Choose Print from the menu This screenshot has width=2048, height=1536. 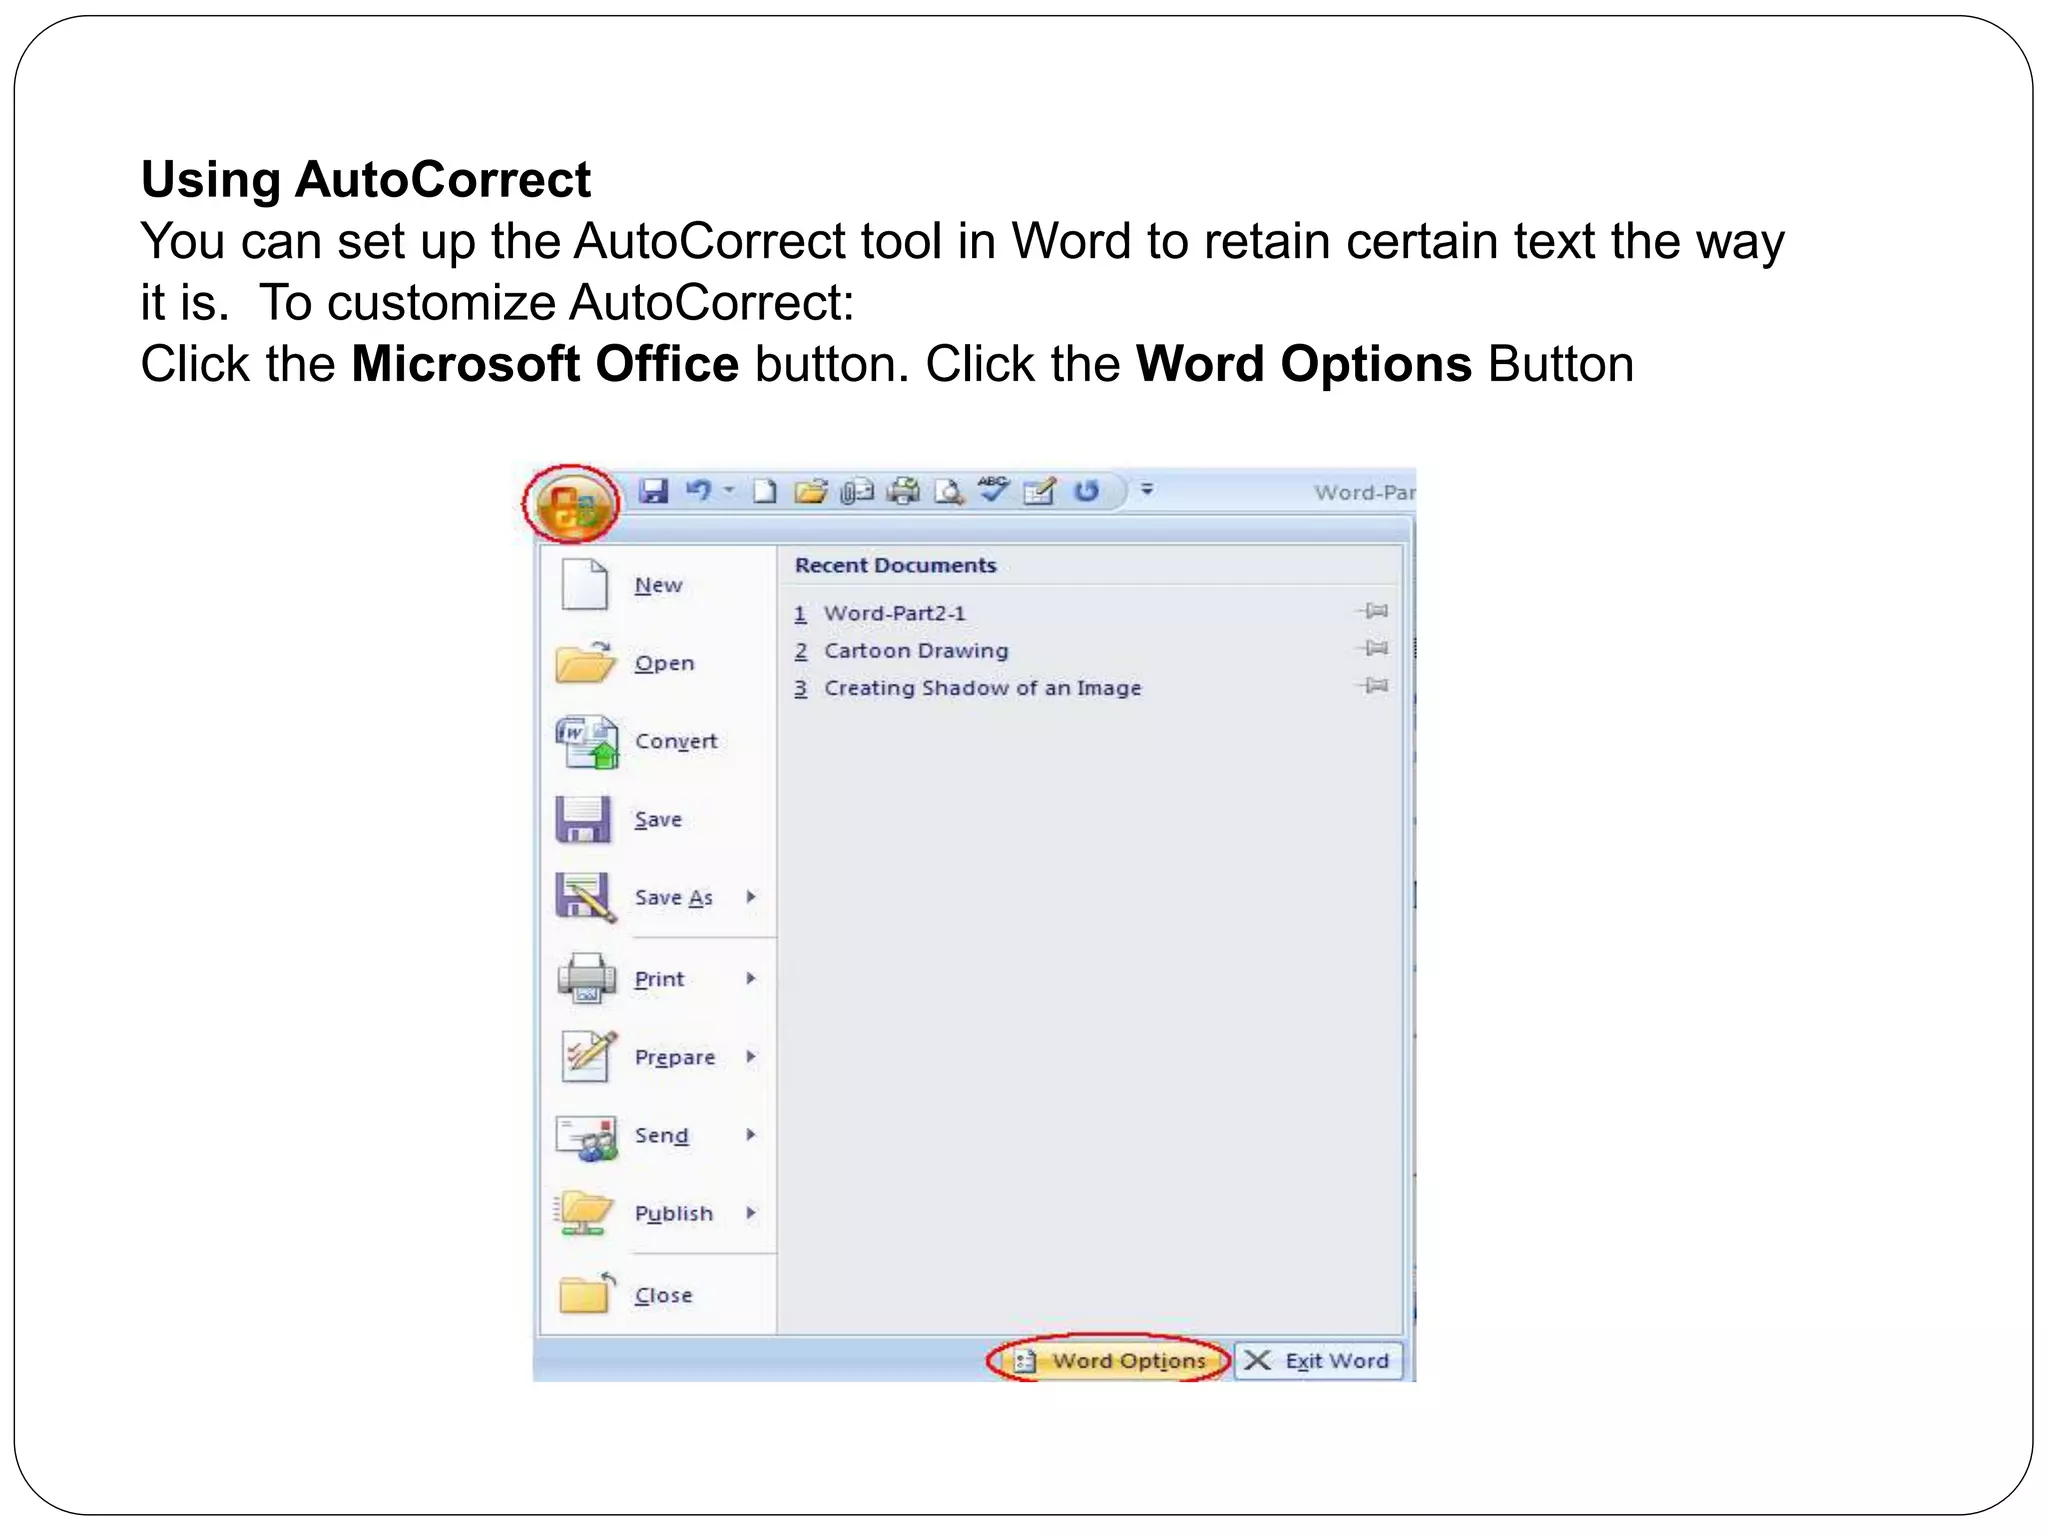point(659,980)
